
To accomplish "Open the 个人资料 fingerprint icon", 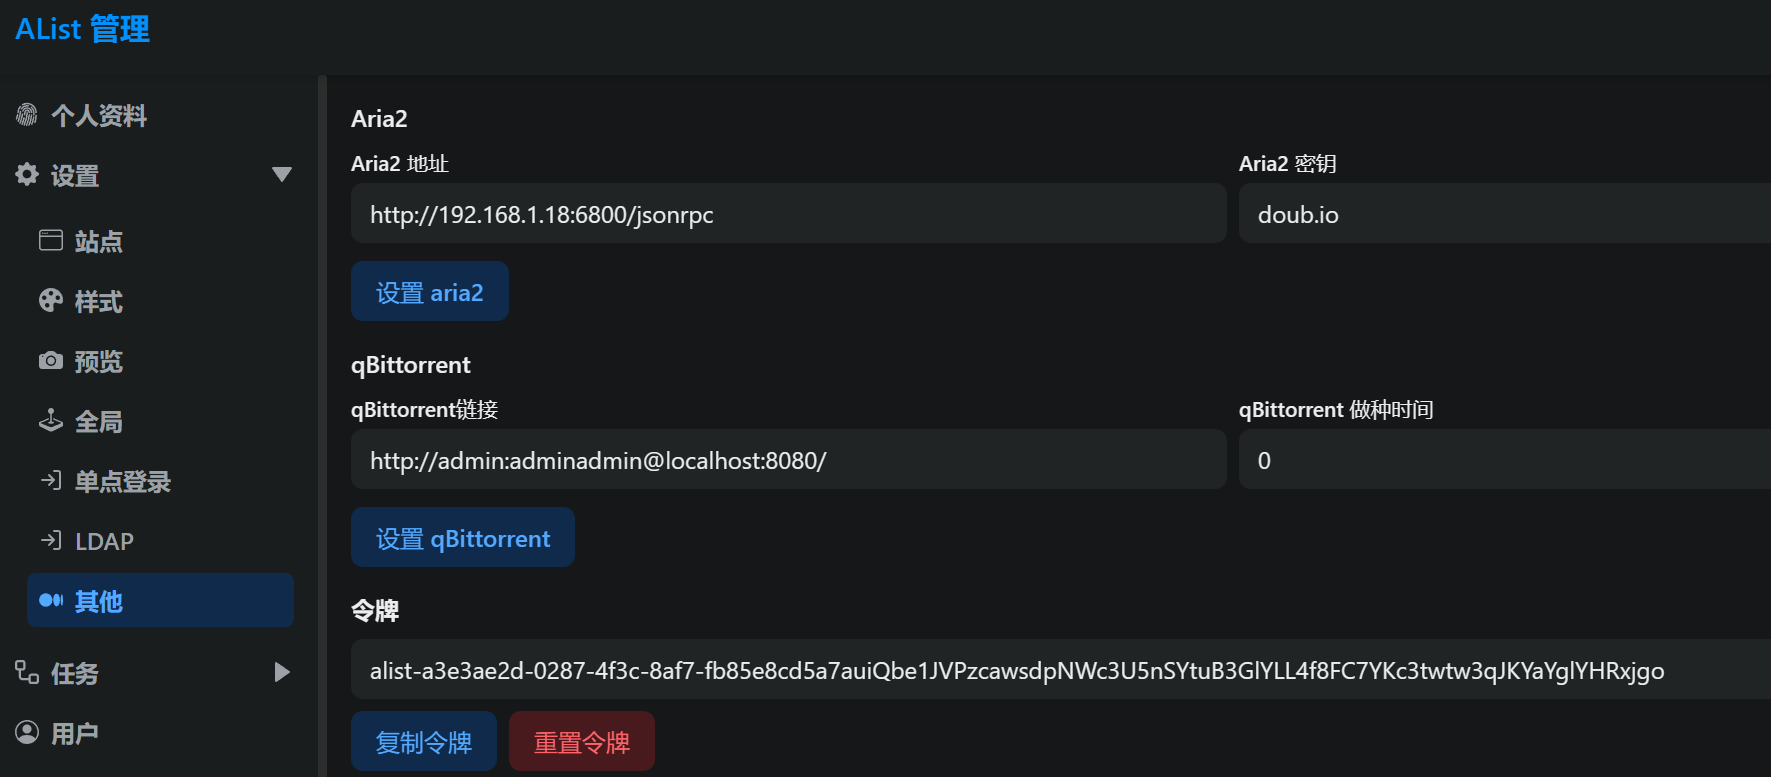I will coord(28,115).
